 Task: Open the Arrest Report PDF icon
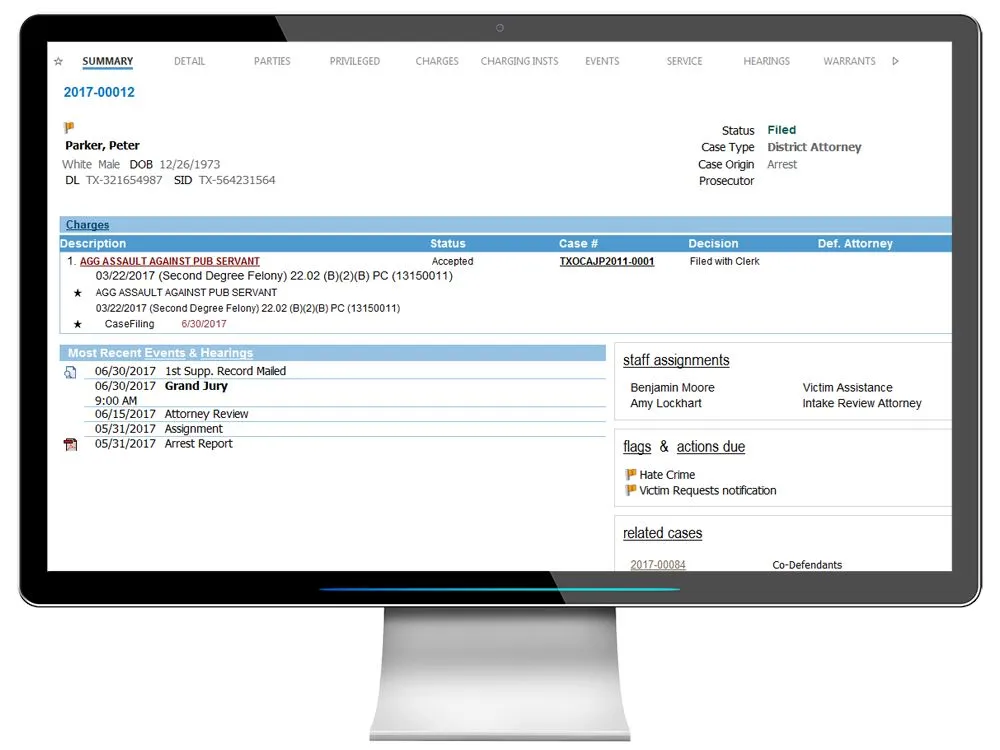(x=70, y=445)
